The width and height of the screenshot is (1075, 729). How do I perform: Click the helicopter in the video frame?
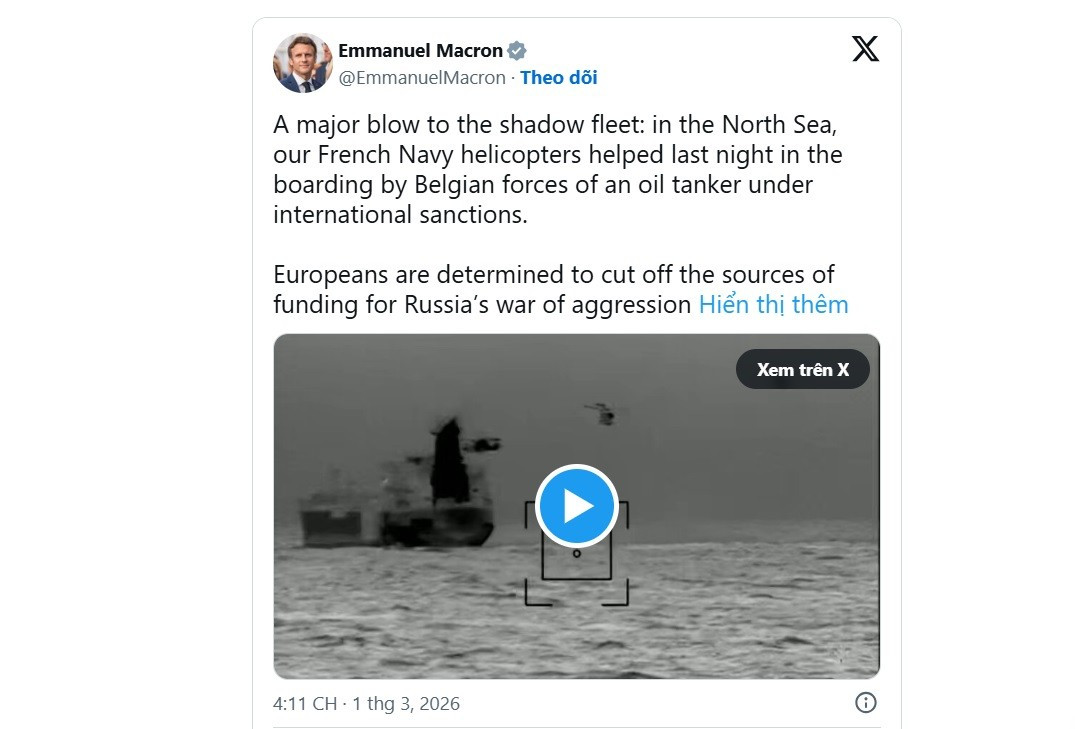[601, 413]
